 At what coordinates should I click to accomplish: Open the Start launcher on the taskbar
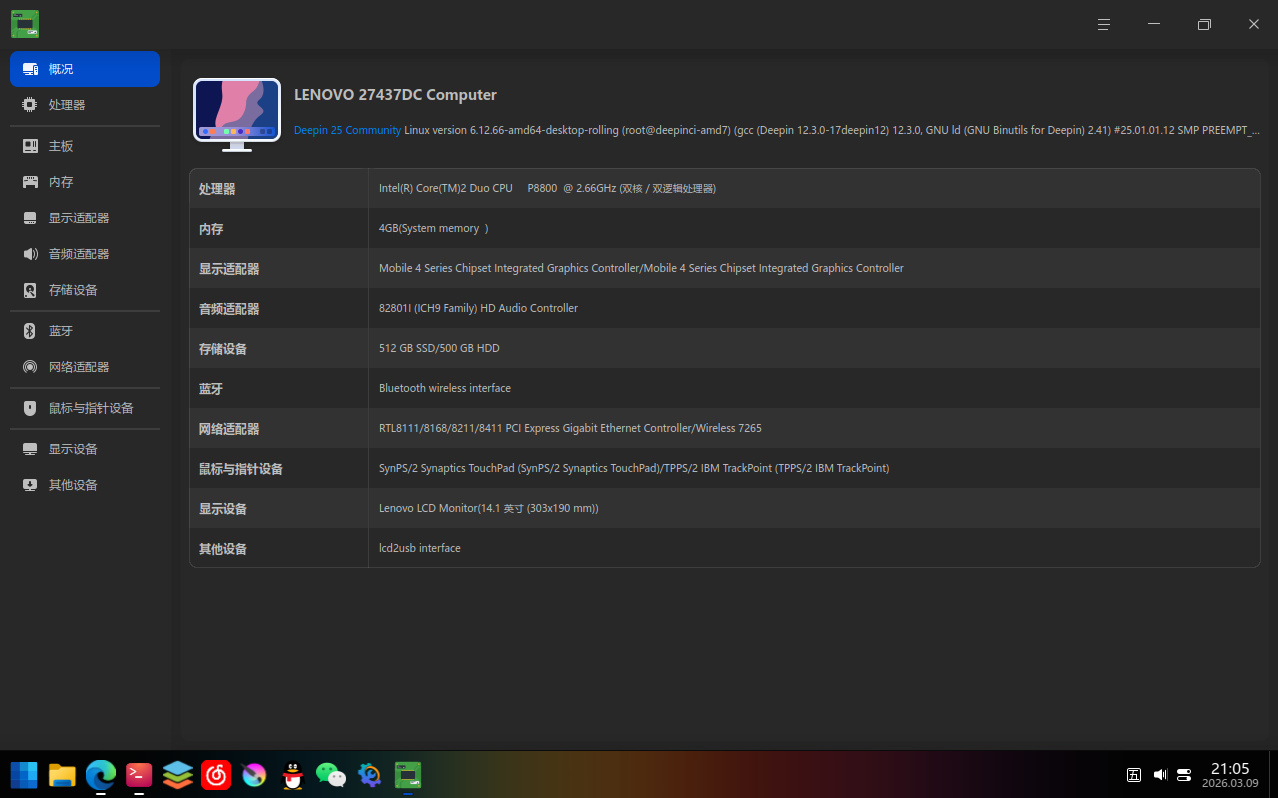click(24, 775)
